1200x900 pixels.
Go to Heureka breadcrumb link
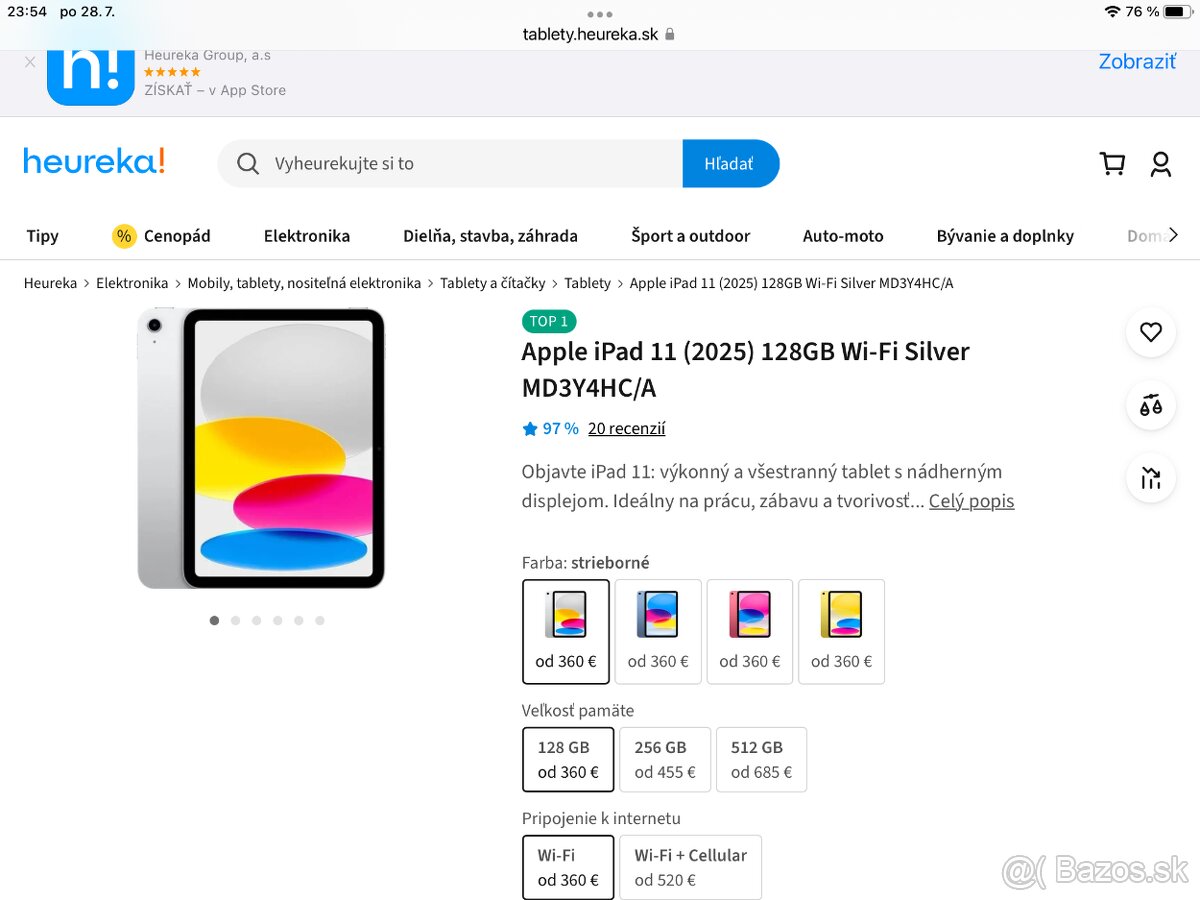[50, 283]
